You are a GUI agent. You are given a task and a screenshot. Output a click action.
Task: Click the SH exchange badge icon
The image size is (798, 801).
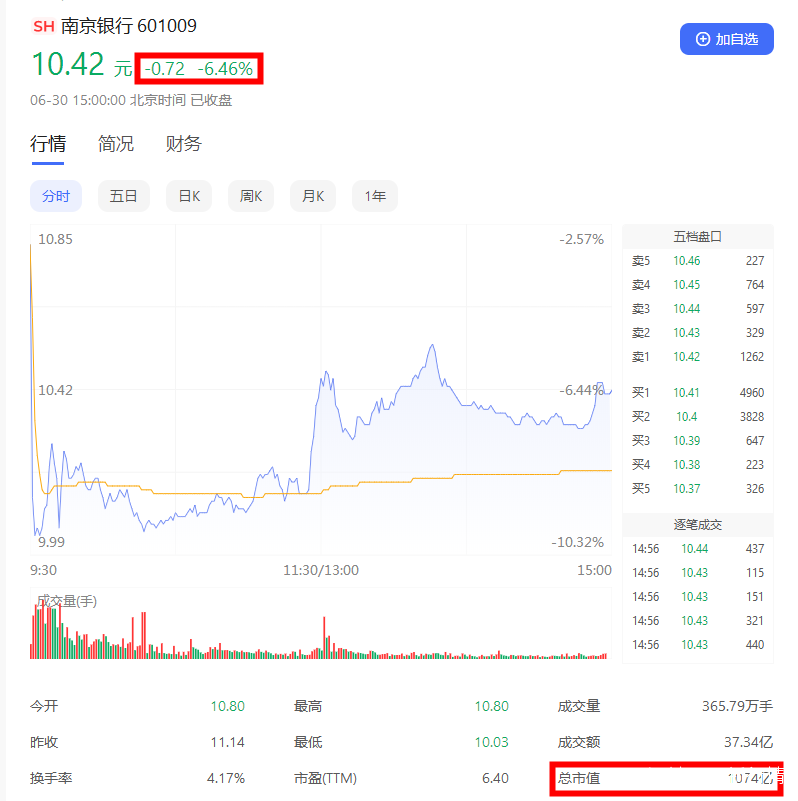43,26
